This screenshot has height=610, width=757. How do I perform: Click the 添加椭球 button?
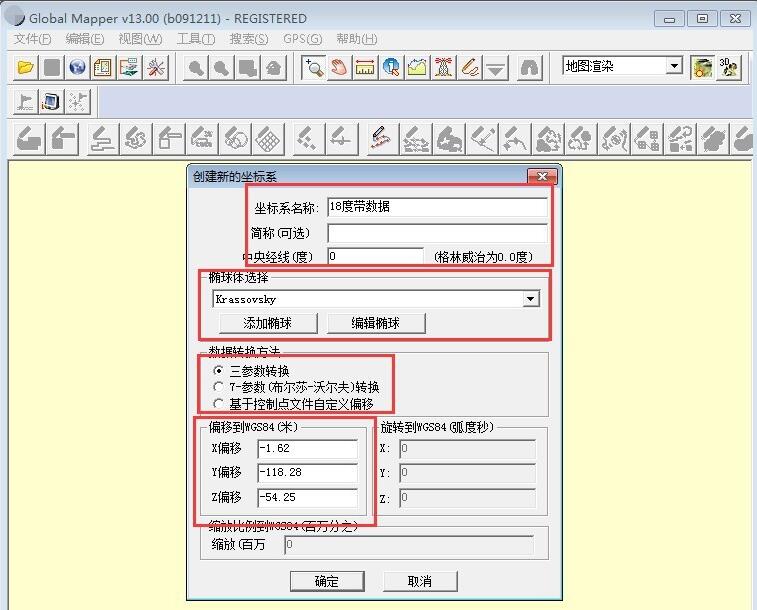coord(268,323)
